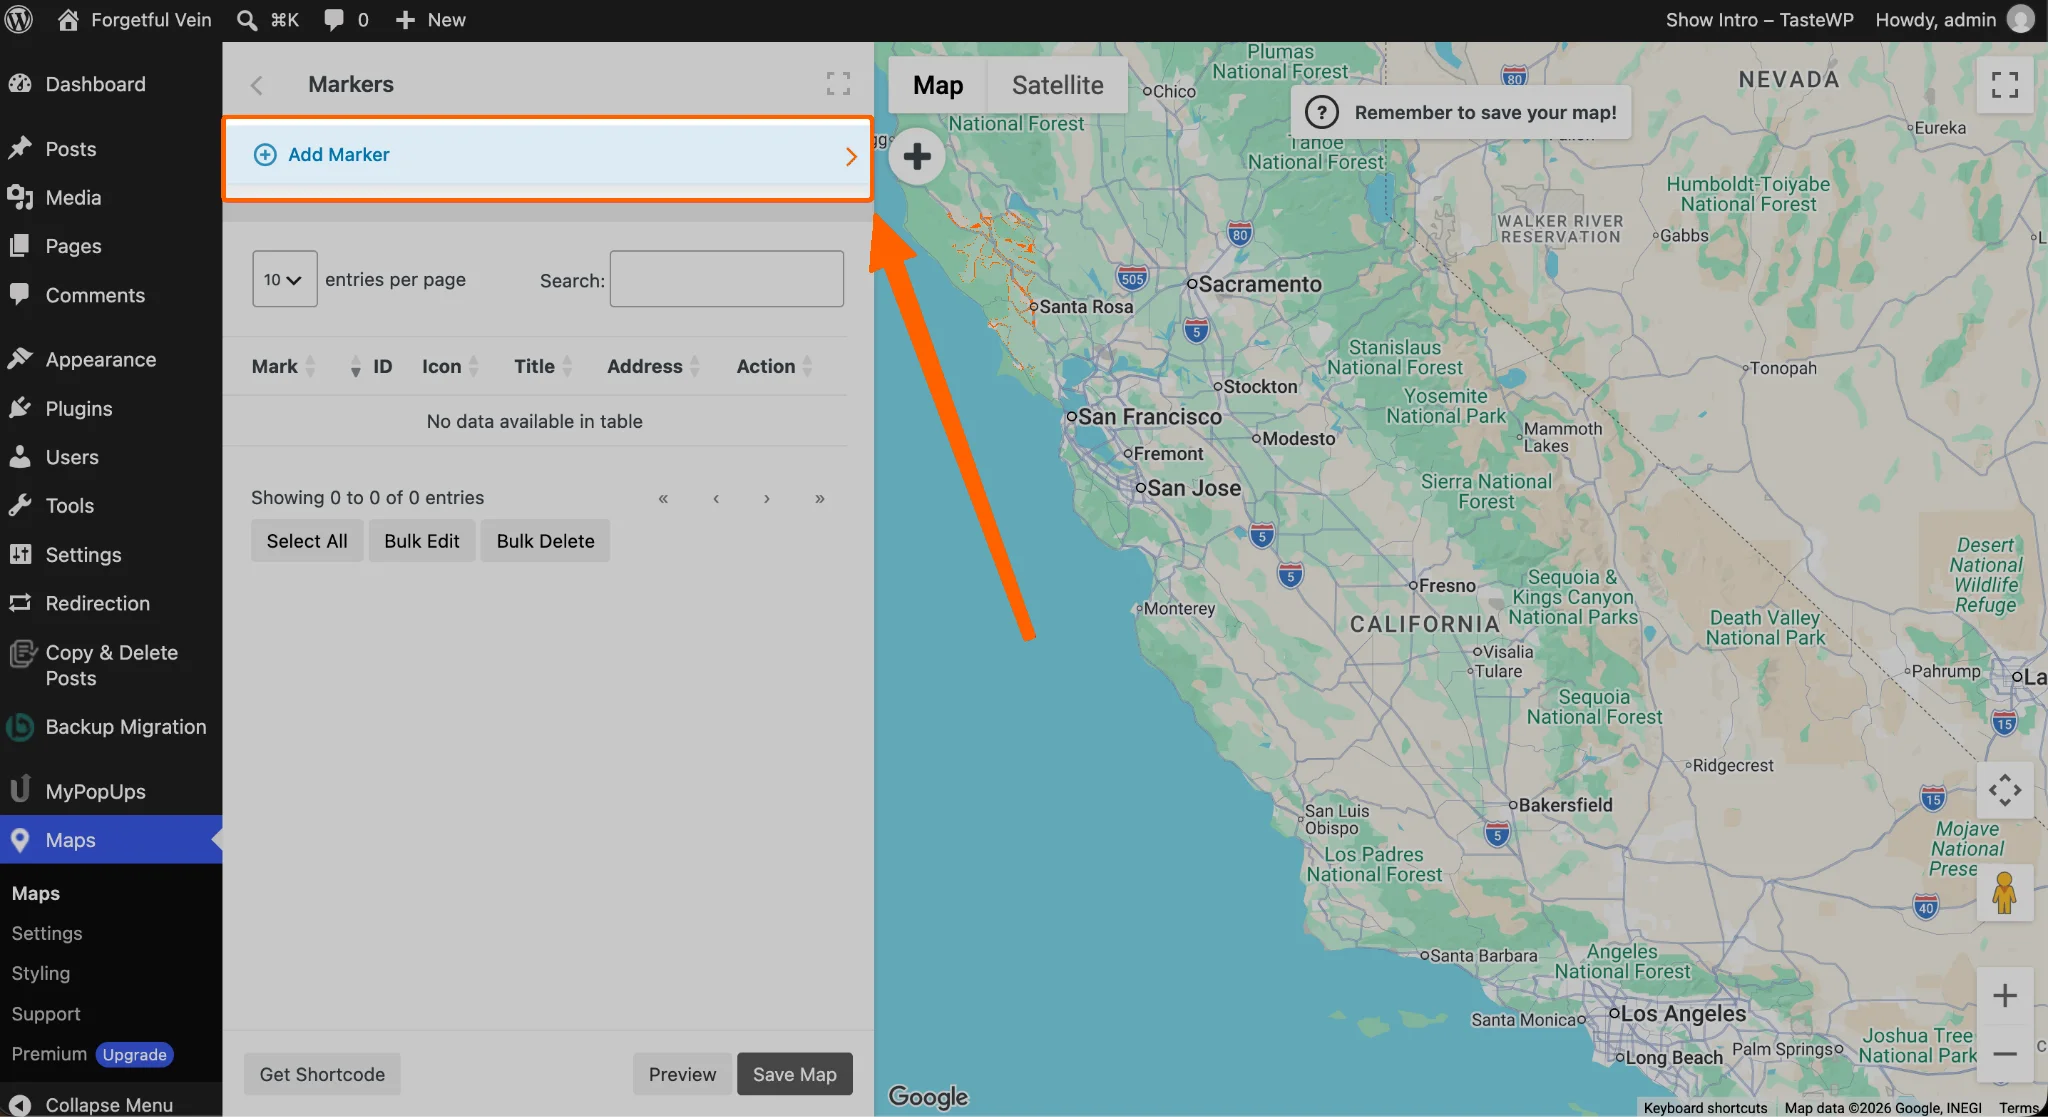The height and width of the screenshot is (1117, 2048).
Task: Open the Support submenu under Maps
Action: pyautogui.click(x=46, y=1014)
